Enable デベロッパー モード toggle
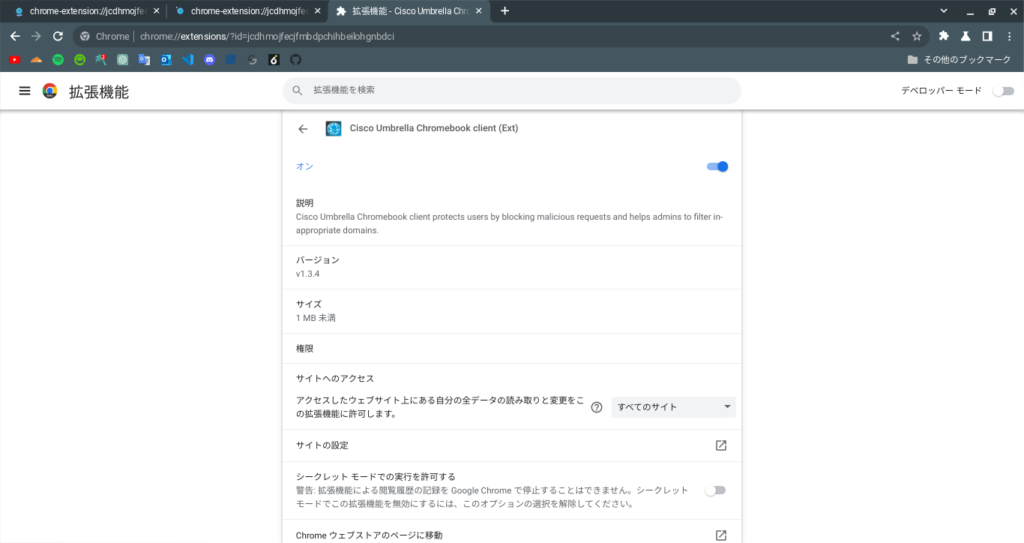Screen dimensions: 1024x543 point(1002,91)
